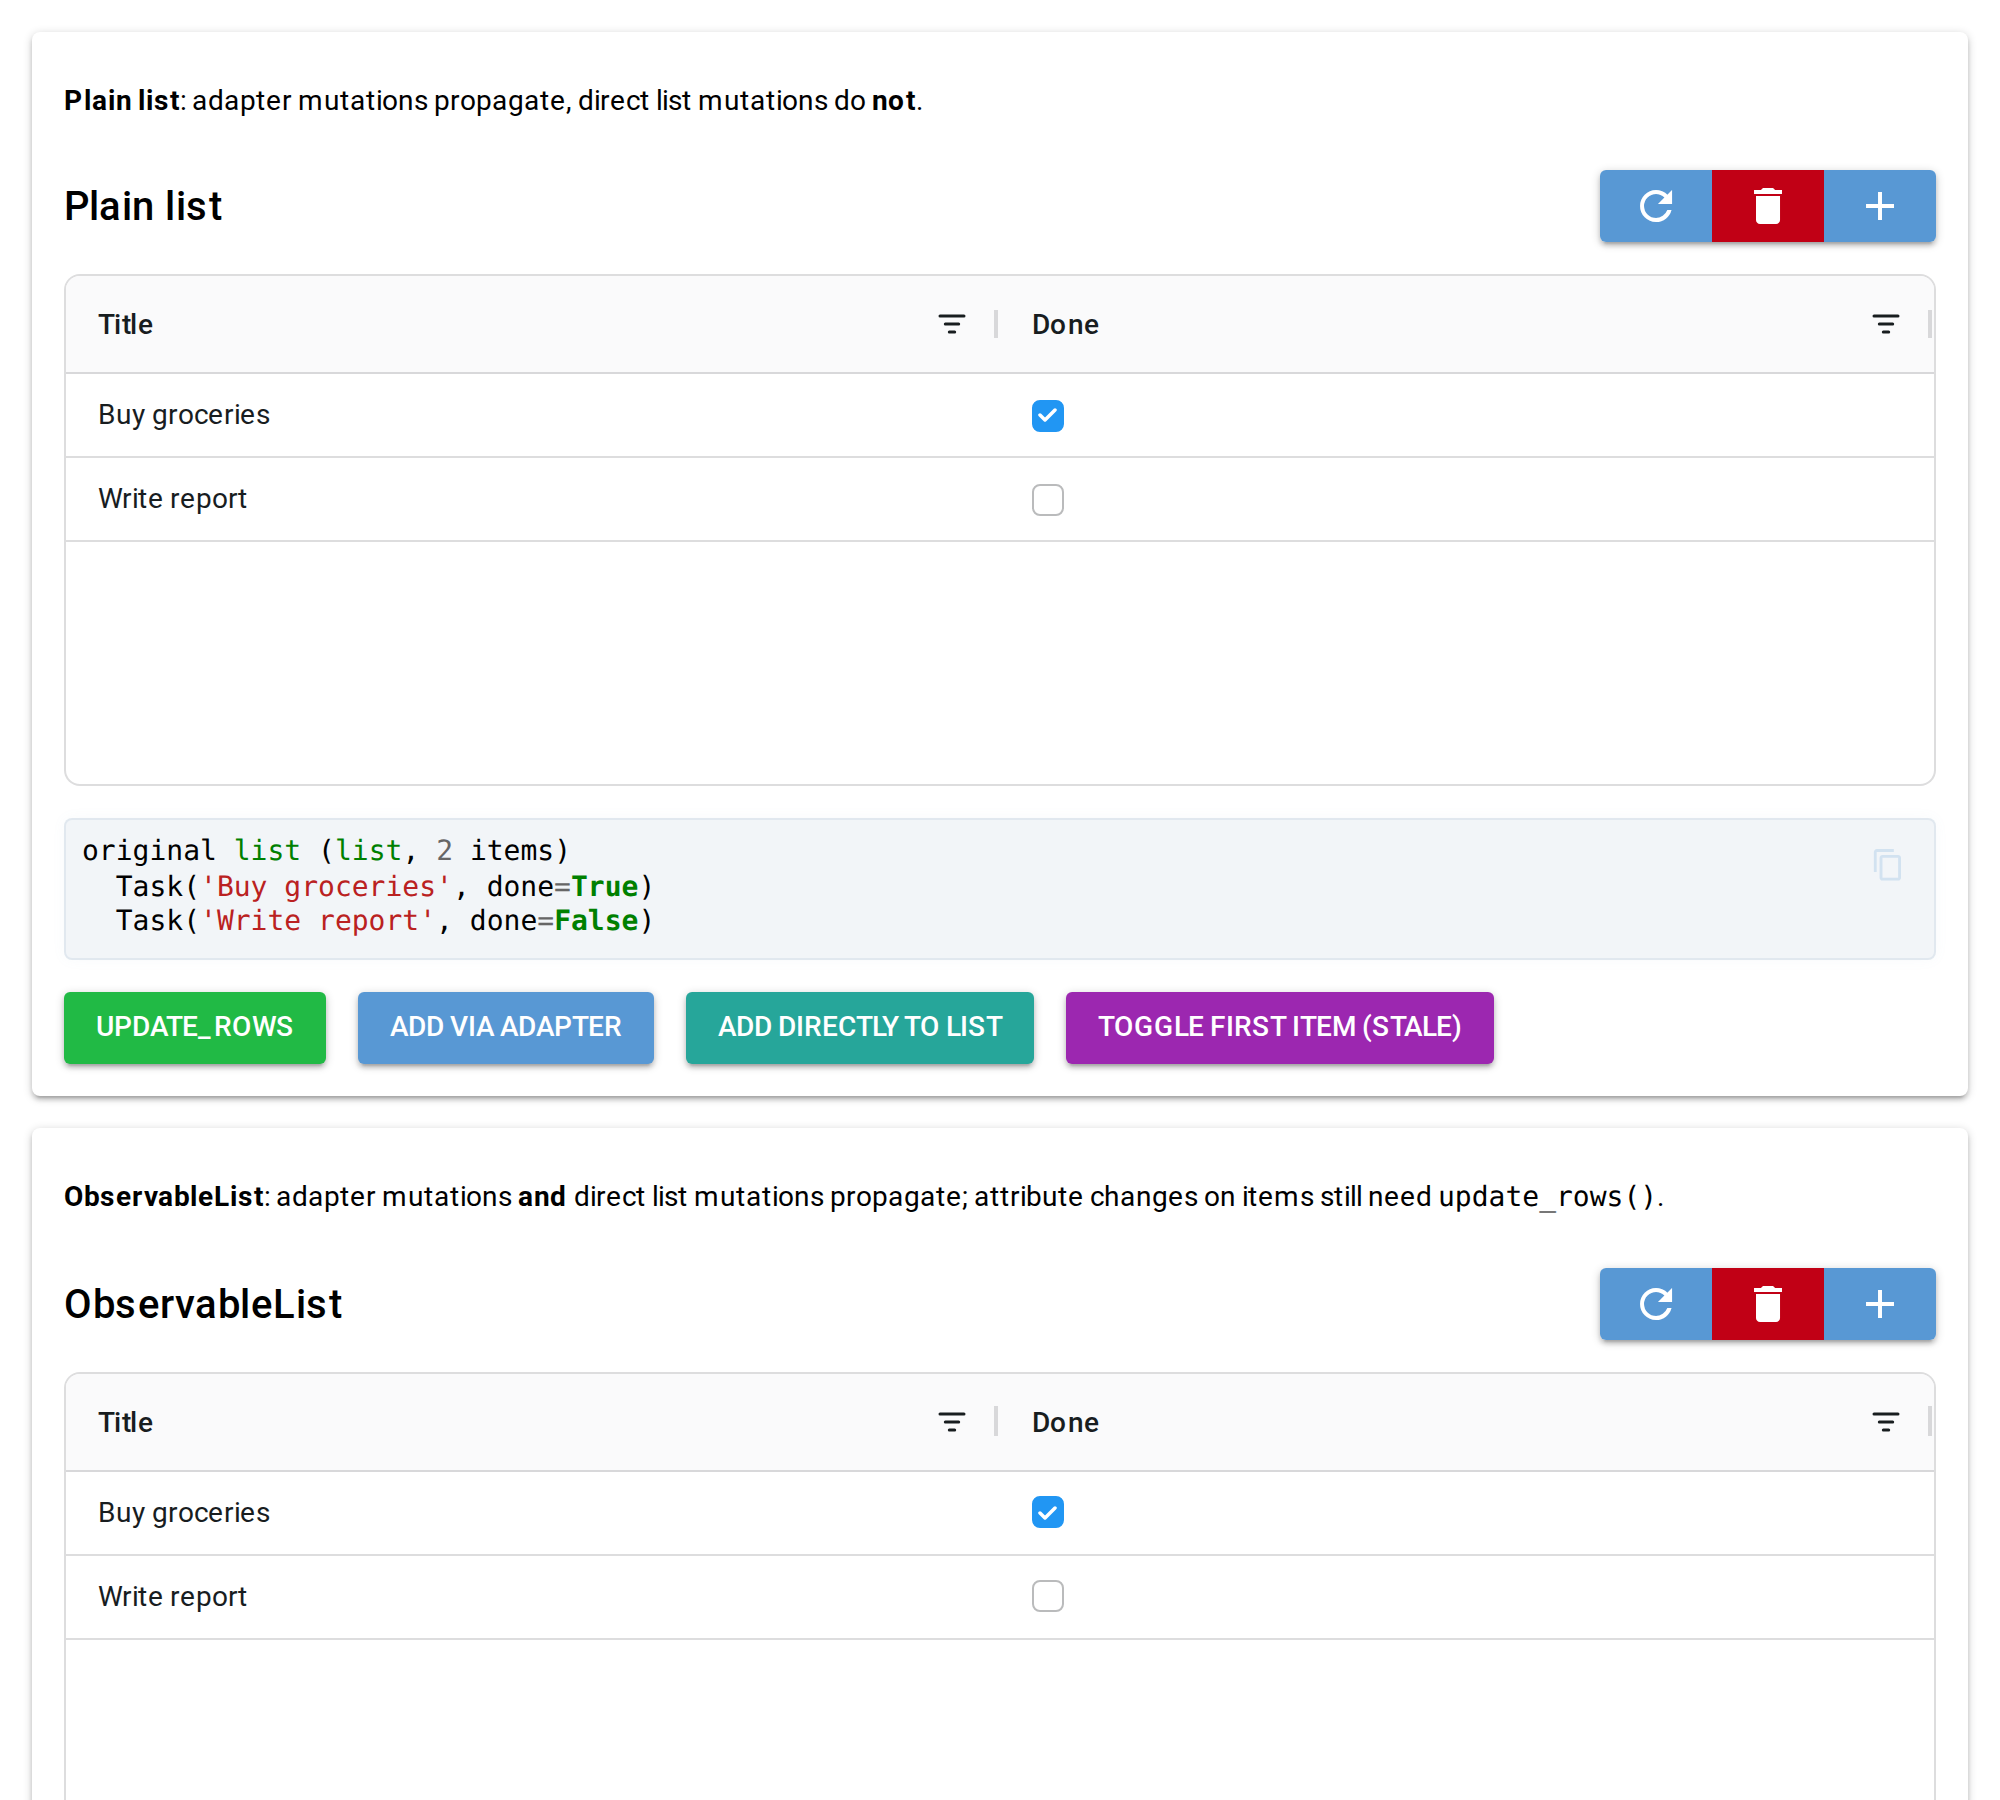The width and height of the screenshot is (2000, 1800).
Task: Click ADD VIA ADAPTER button
Action: [x=506, y=1027]
